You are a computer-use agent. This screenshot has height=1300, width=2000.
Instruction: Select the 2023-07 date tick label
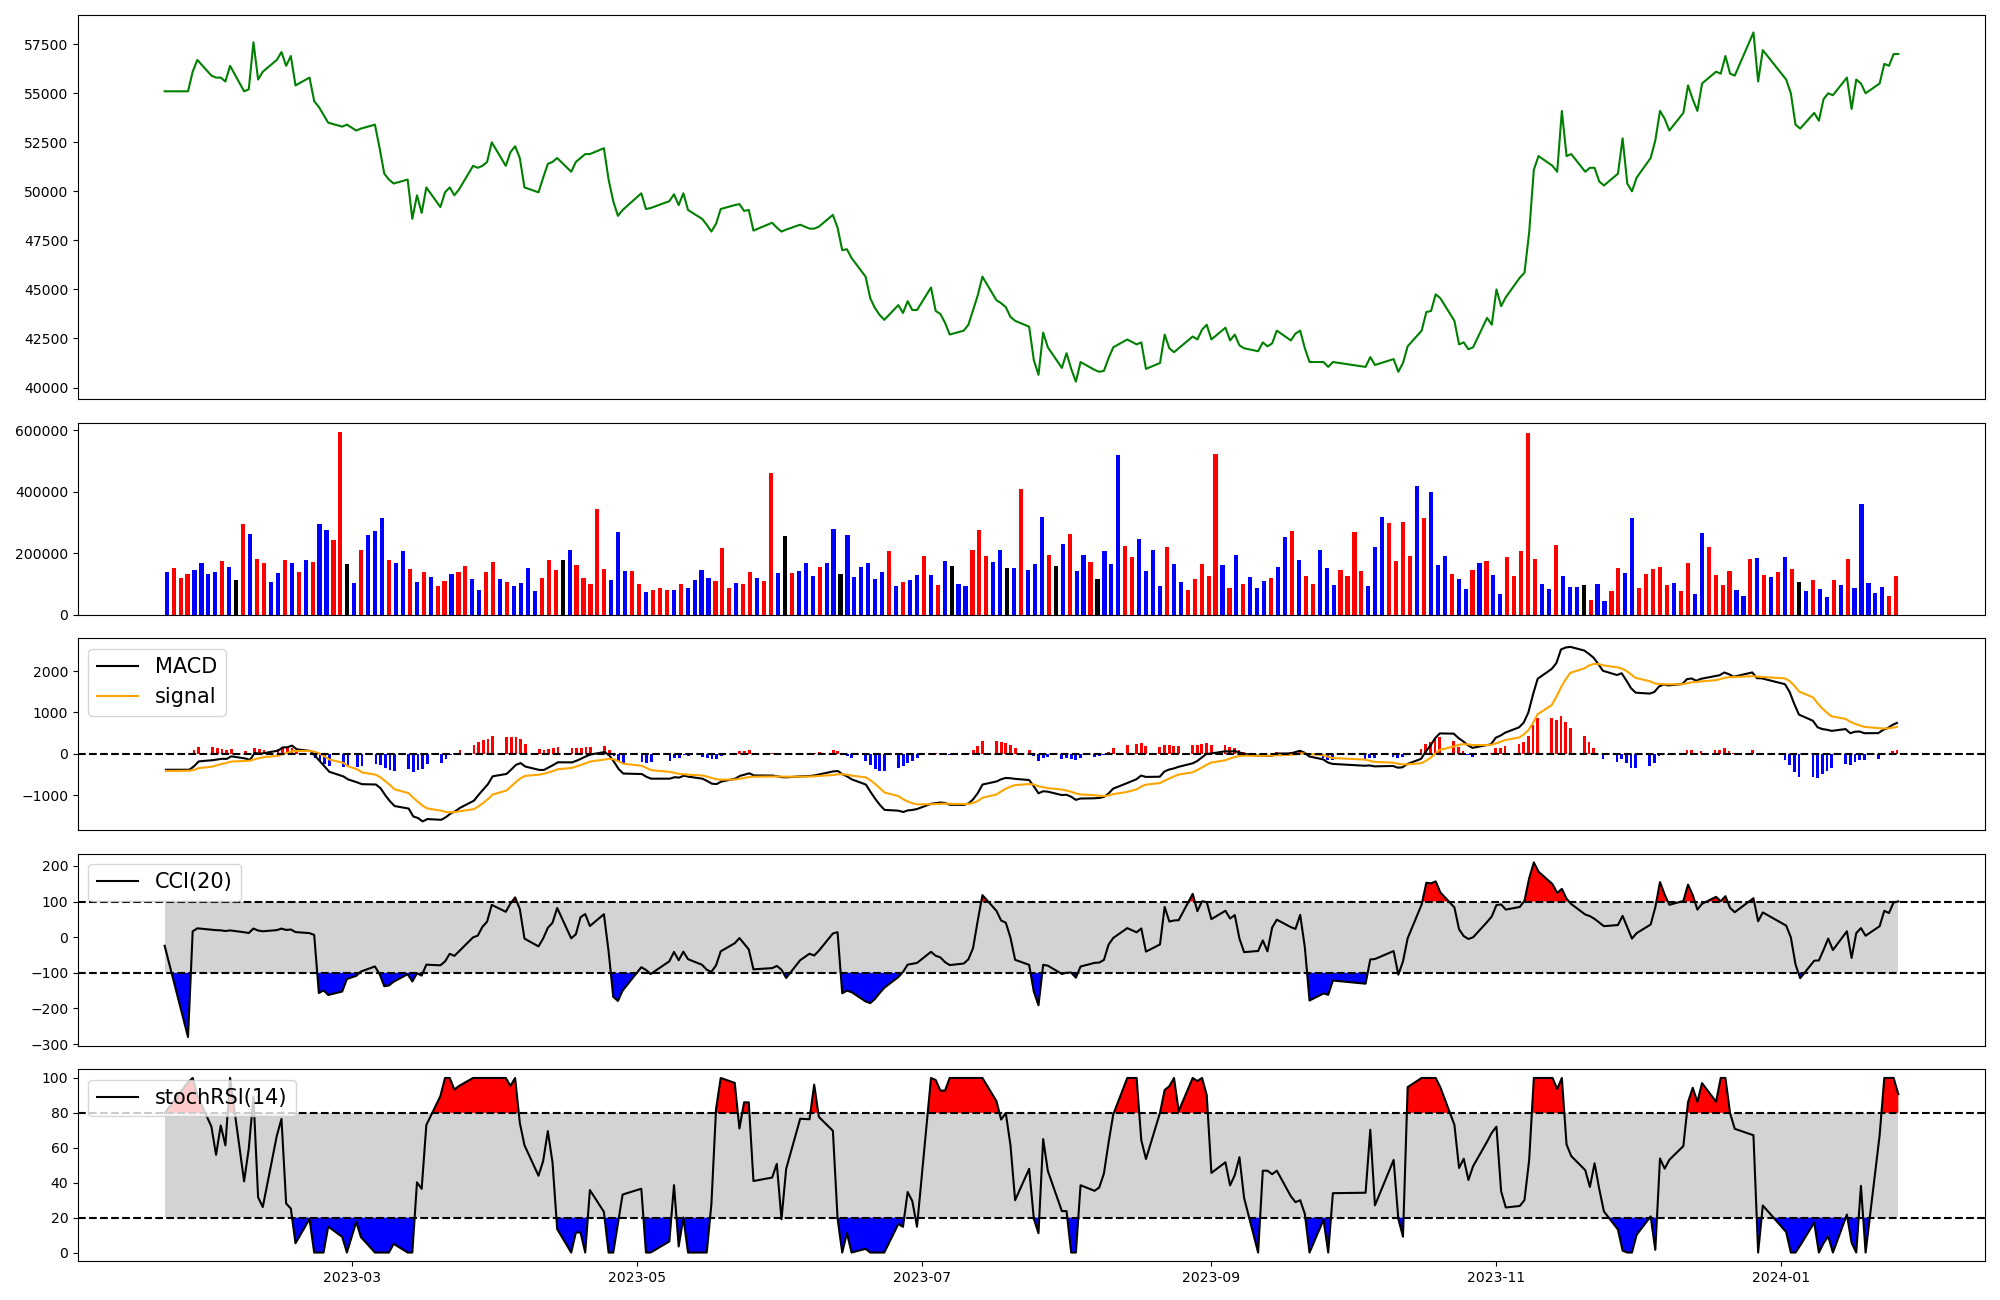(x=921, y=1277)
